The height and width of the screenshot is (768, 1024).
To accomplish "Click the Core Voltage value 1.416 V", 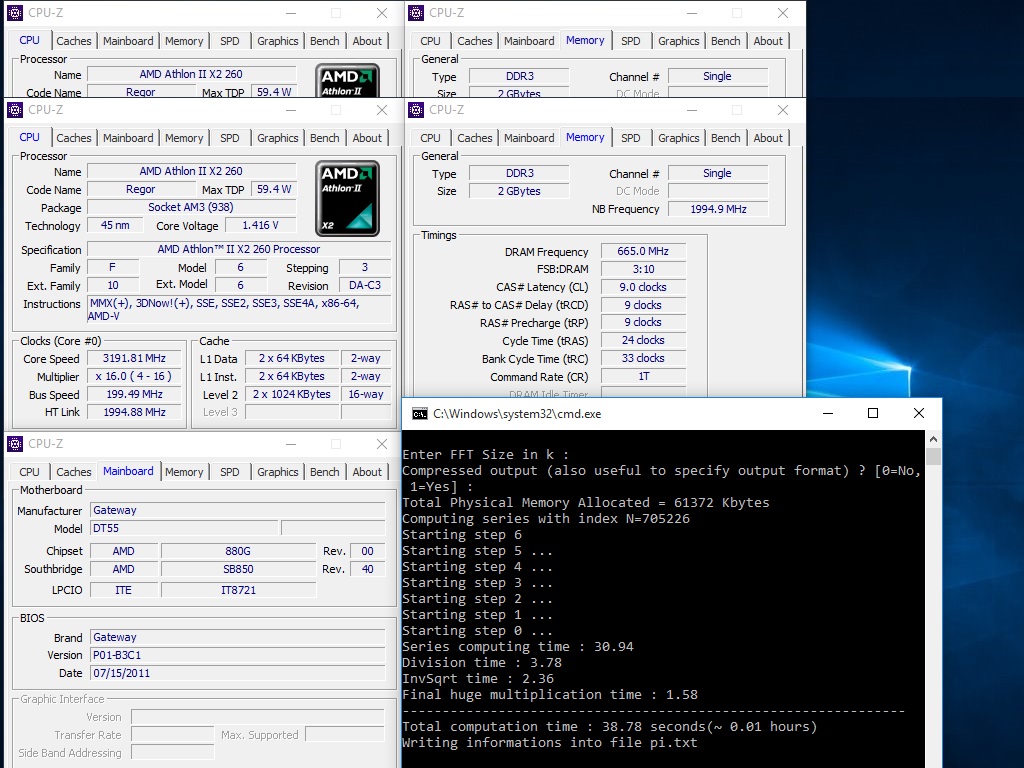I will [261, 225].
